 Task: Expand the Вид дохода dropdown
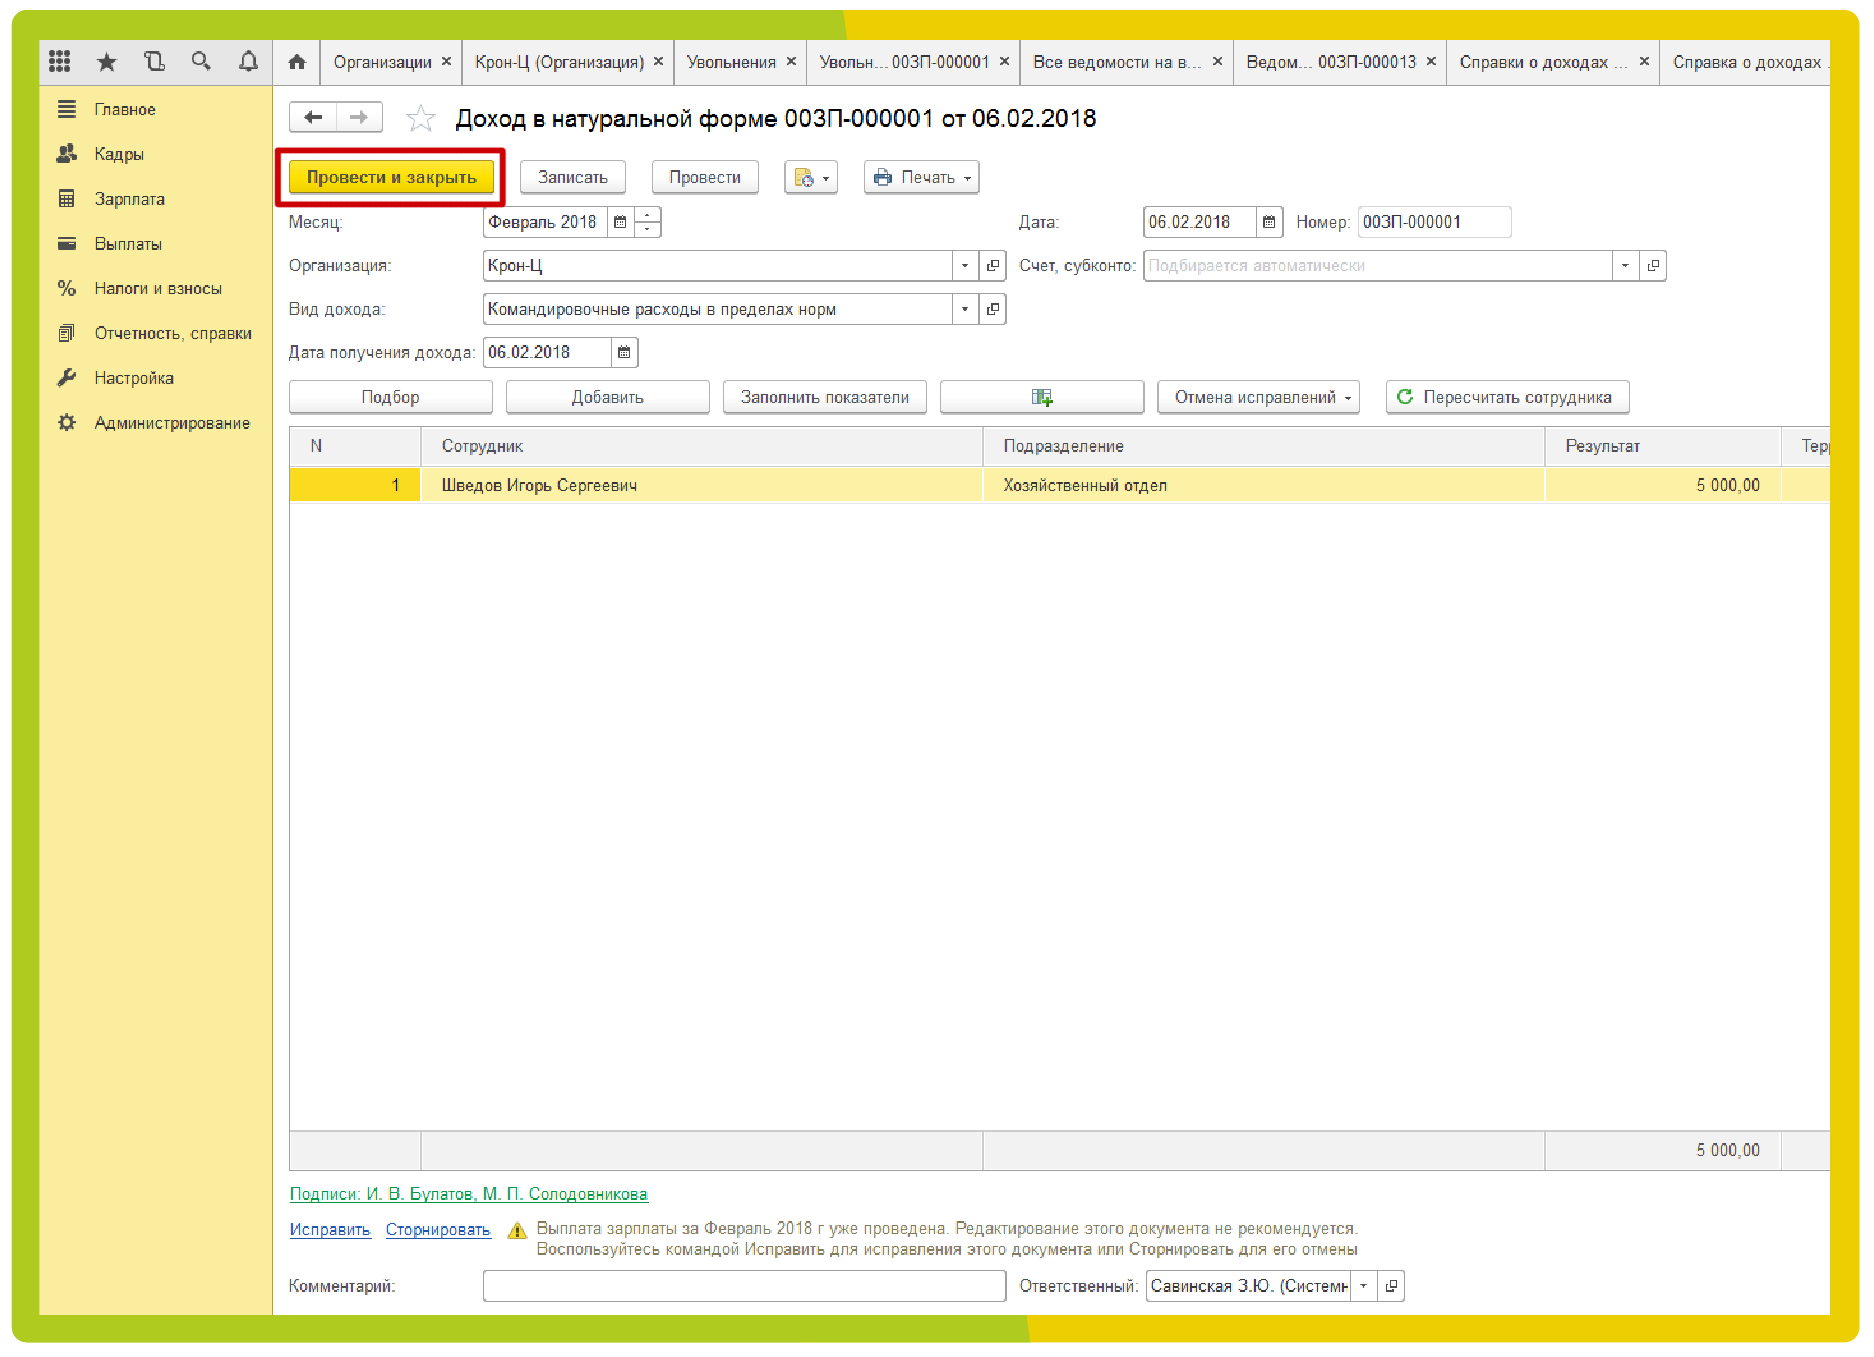tap(965, 309)
